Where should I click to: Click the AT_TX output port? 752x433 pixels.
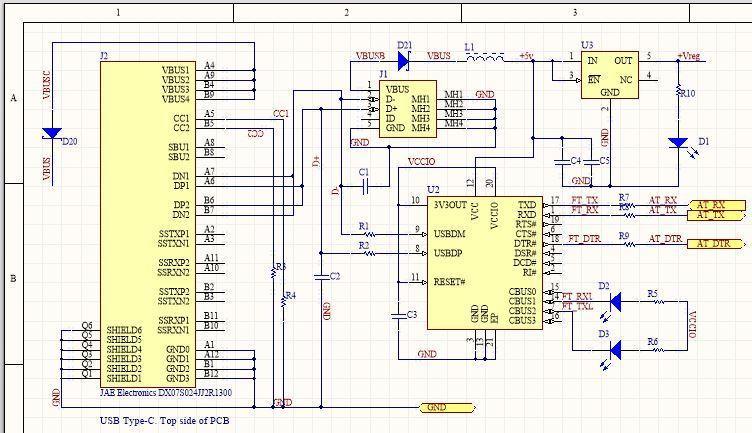[717, 215]
